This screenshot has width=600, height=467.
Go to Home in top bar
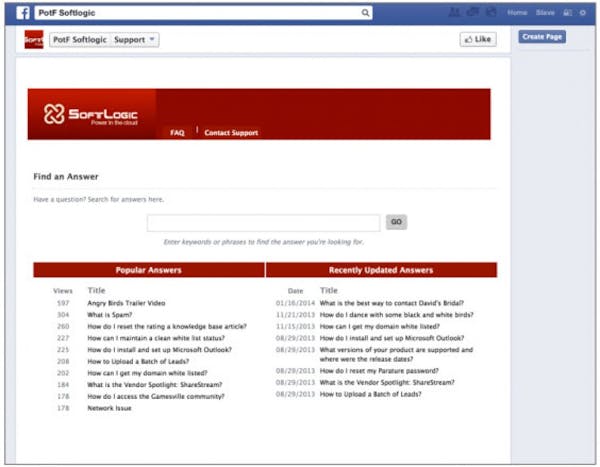point(517,13)
